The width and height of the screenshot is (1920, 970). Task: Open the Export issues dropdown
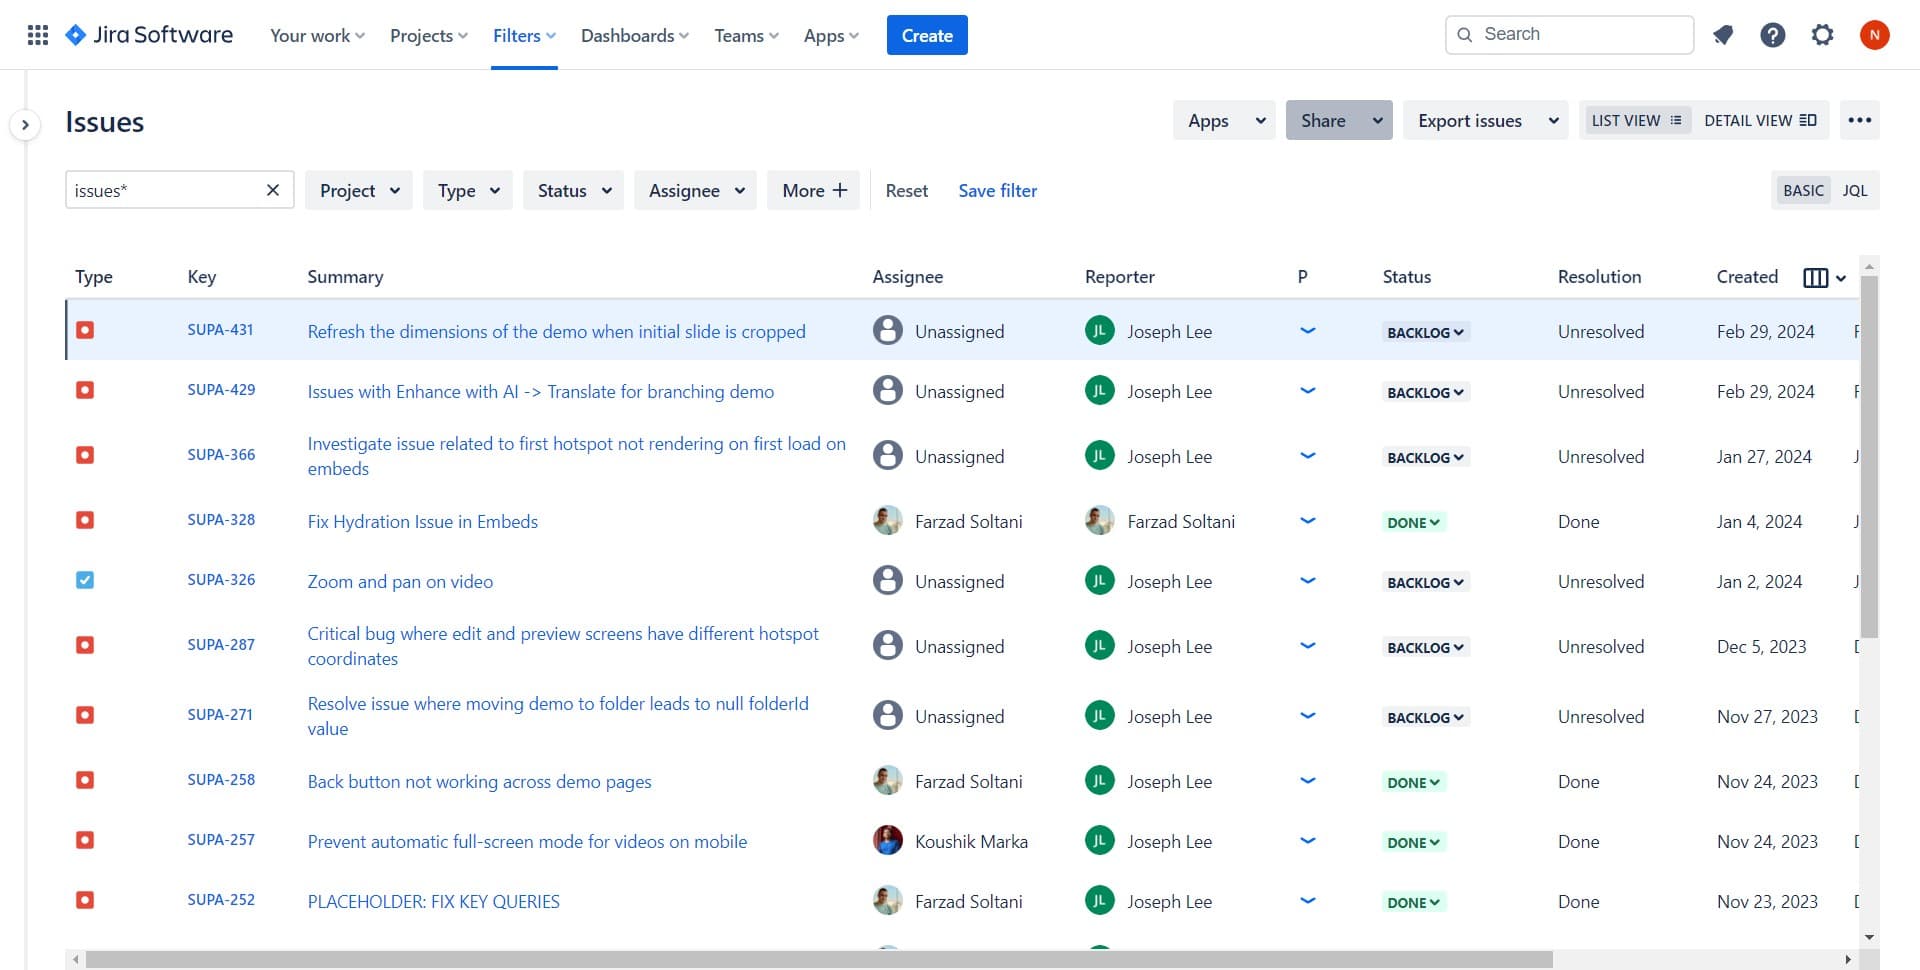1486,120
